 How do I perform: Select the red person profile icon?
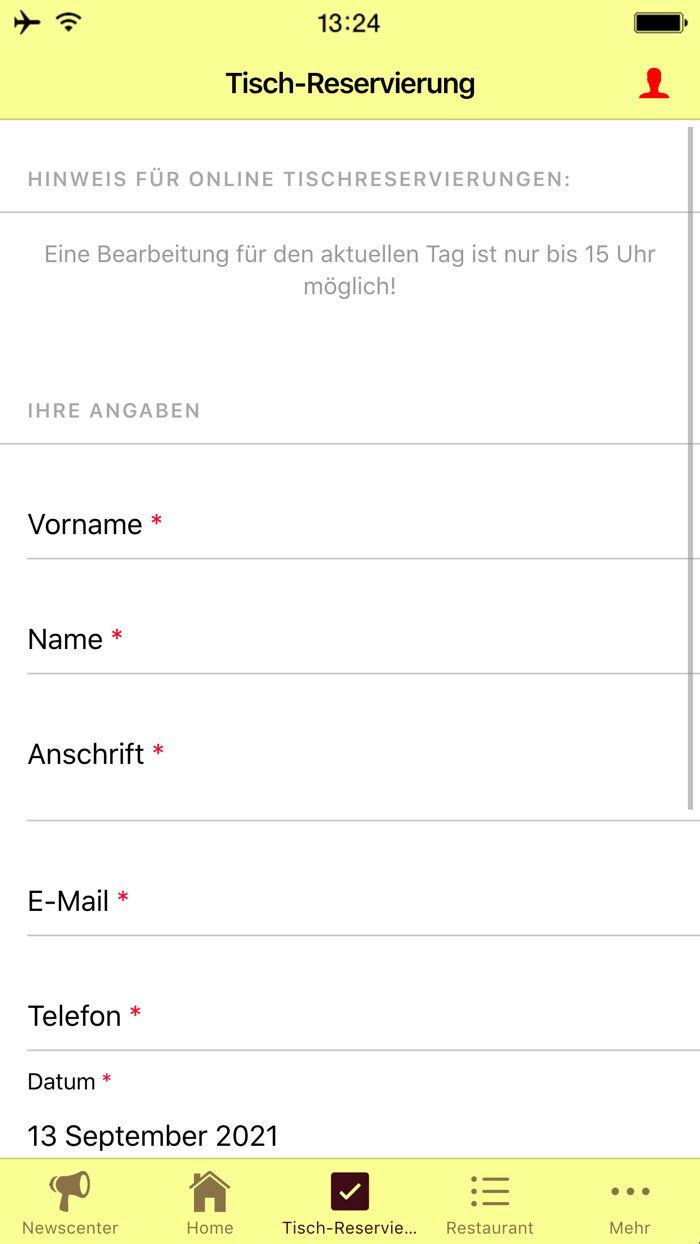tap(653, 83)
